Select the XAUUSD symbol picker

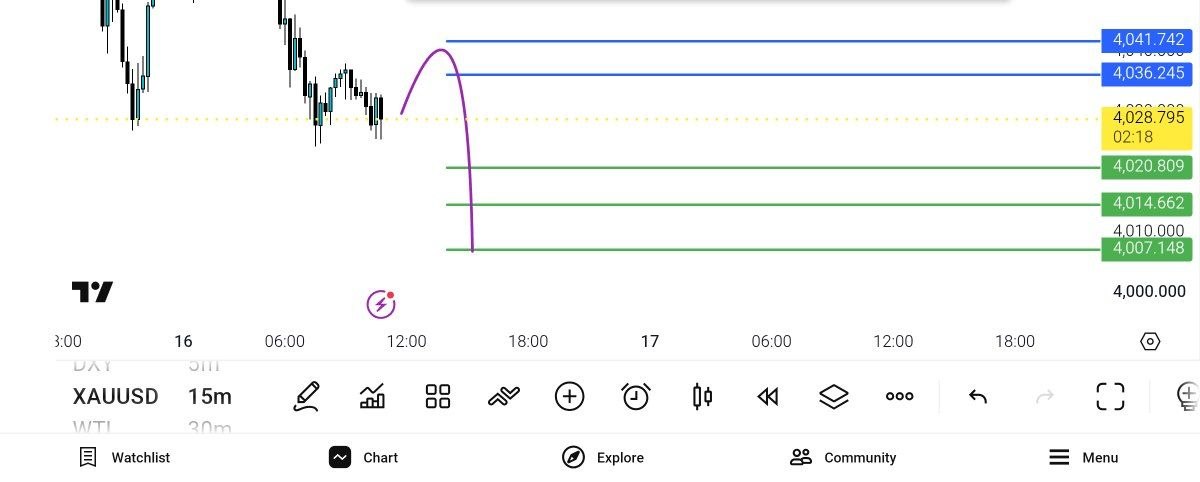coord(115,397)
